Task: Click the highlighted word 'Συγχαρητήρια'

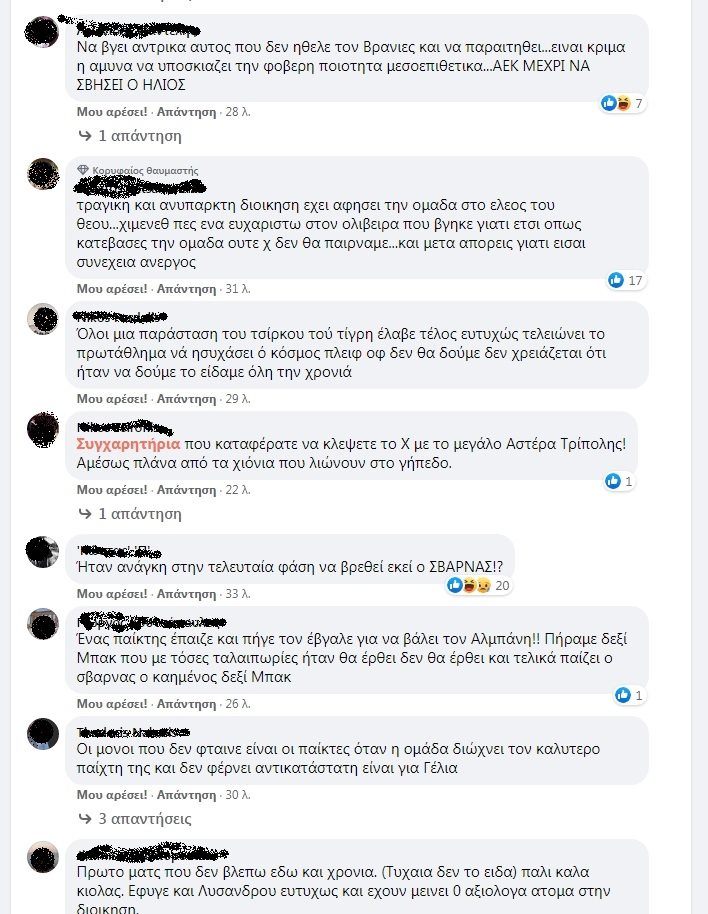Action: [x=128, y=444]
